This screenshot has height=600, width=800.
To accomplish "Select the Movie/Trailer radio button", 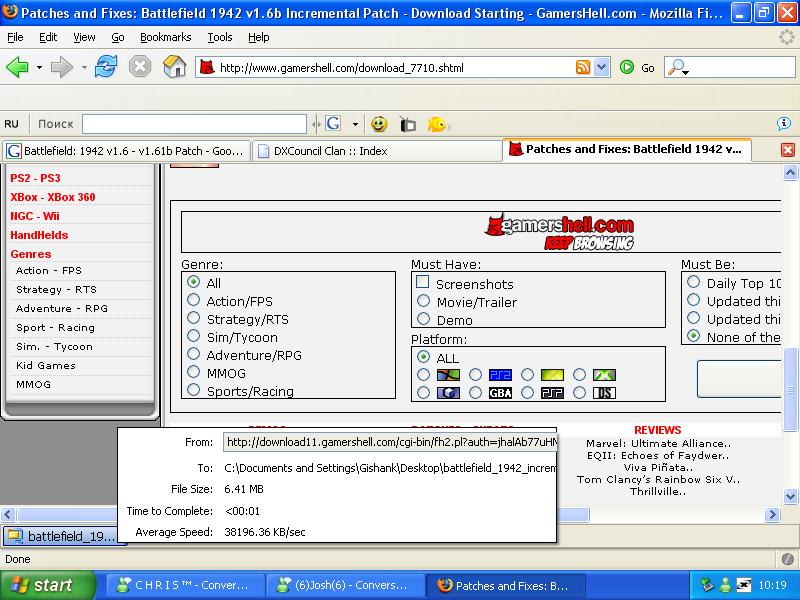I will (423, 301).
